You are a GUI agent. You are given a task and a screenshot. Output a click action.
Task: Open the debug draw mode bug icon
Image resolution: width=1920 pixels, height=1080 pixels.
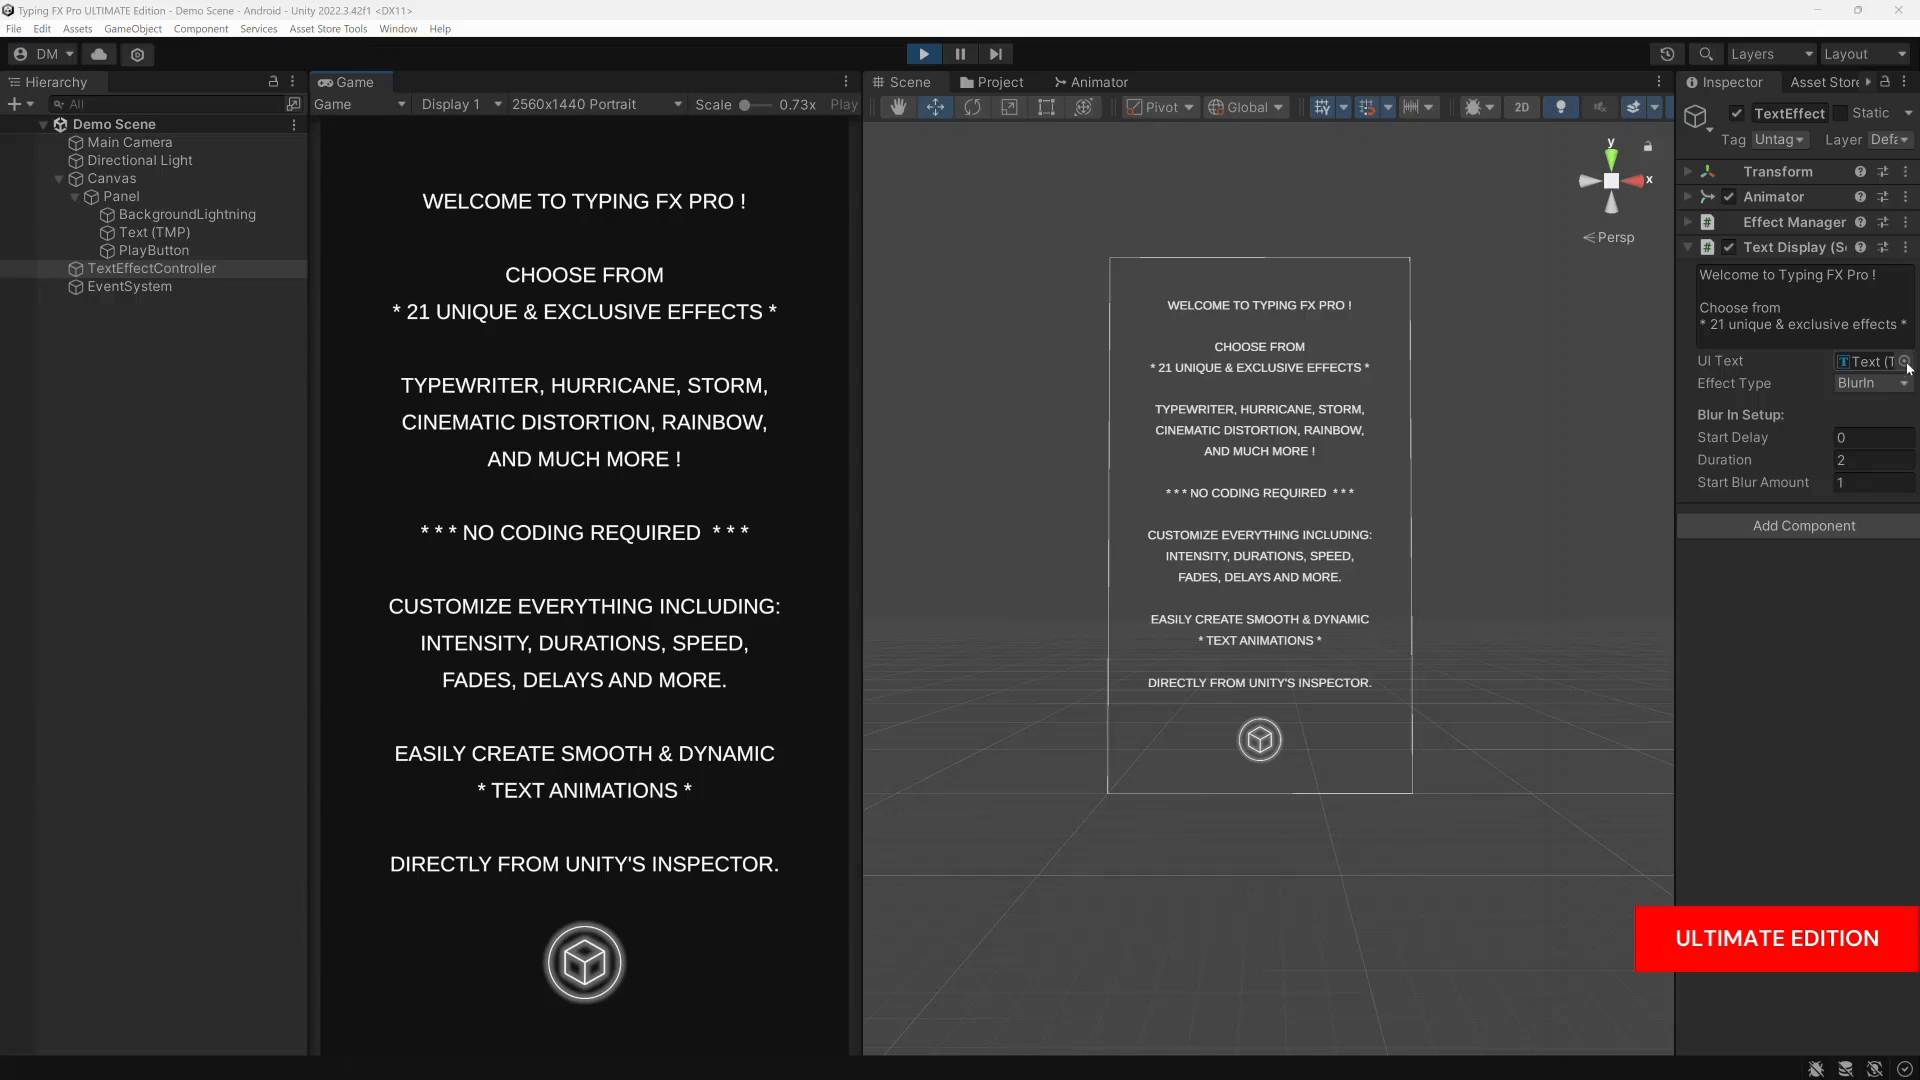pos(1472,107)
